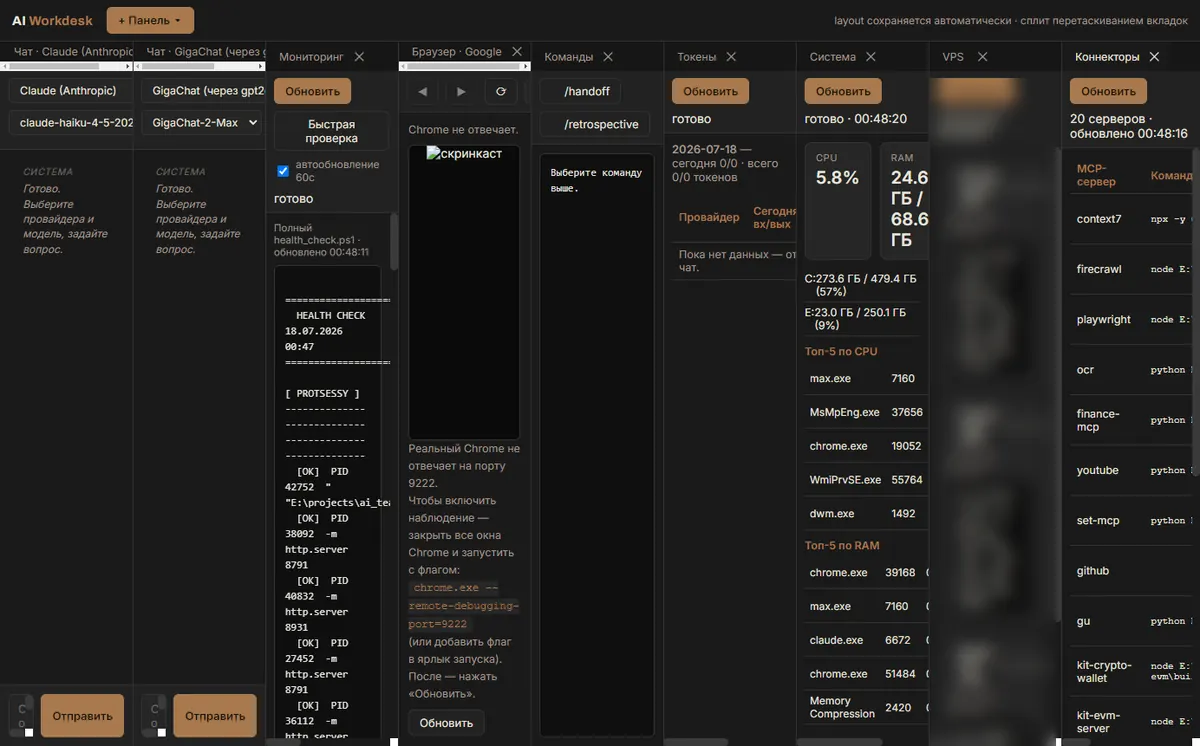Switch to the Команды tab

point(569,57)
